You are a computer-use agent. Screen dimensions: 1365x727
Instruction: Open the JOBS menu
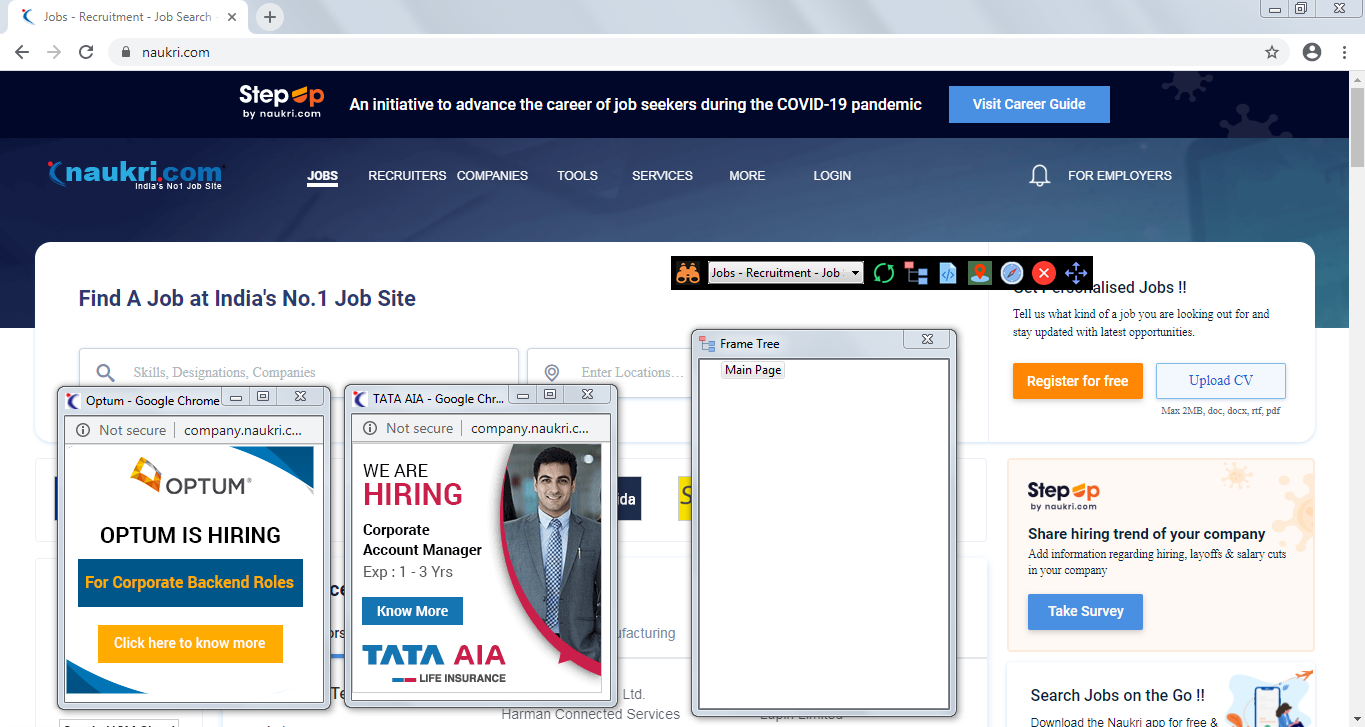(322, 175)
